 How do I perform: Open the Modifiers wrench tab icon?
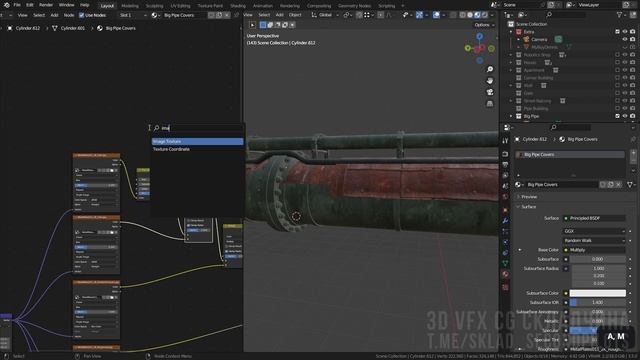tap(505, 221)
